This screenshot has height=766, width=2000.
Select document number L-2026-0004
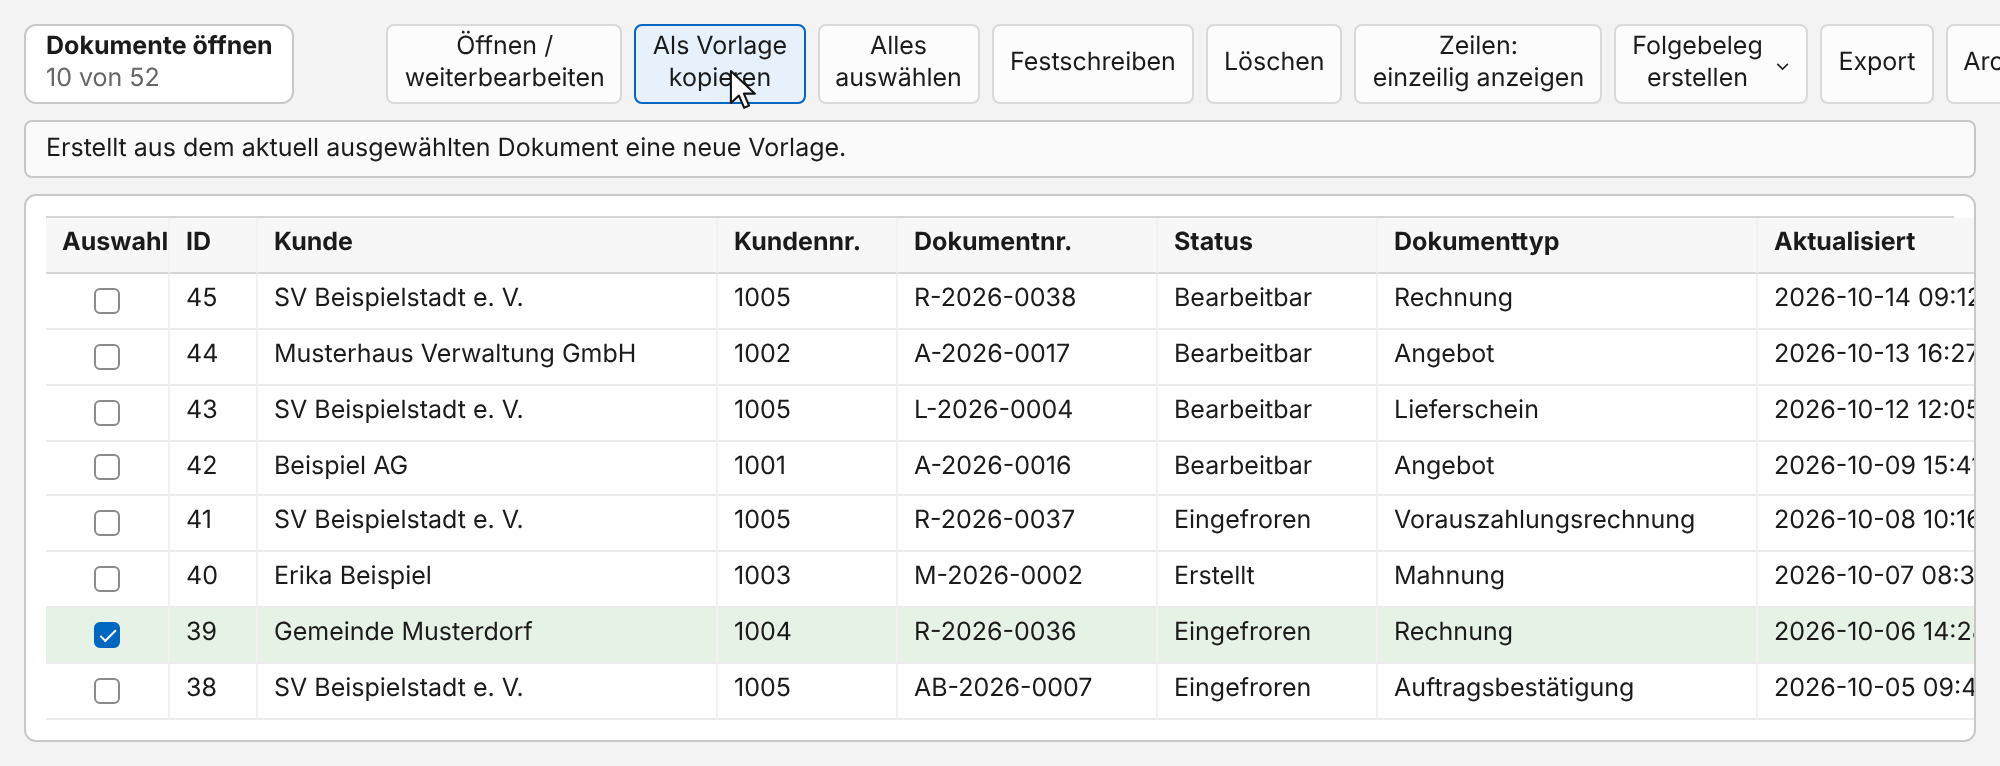[993, 410]
